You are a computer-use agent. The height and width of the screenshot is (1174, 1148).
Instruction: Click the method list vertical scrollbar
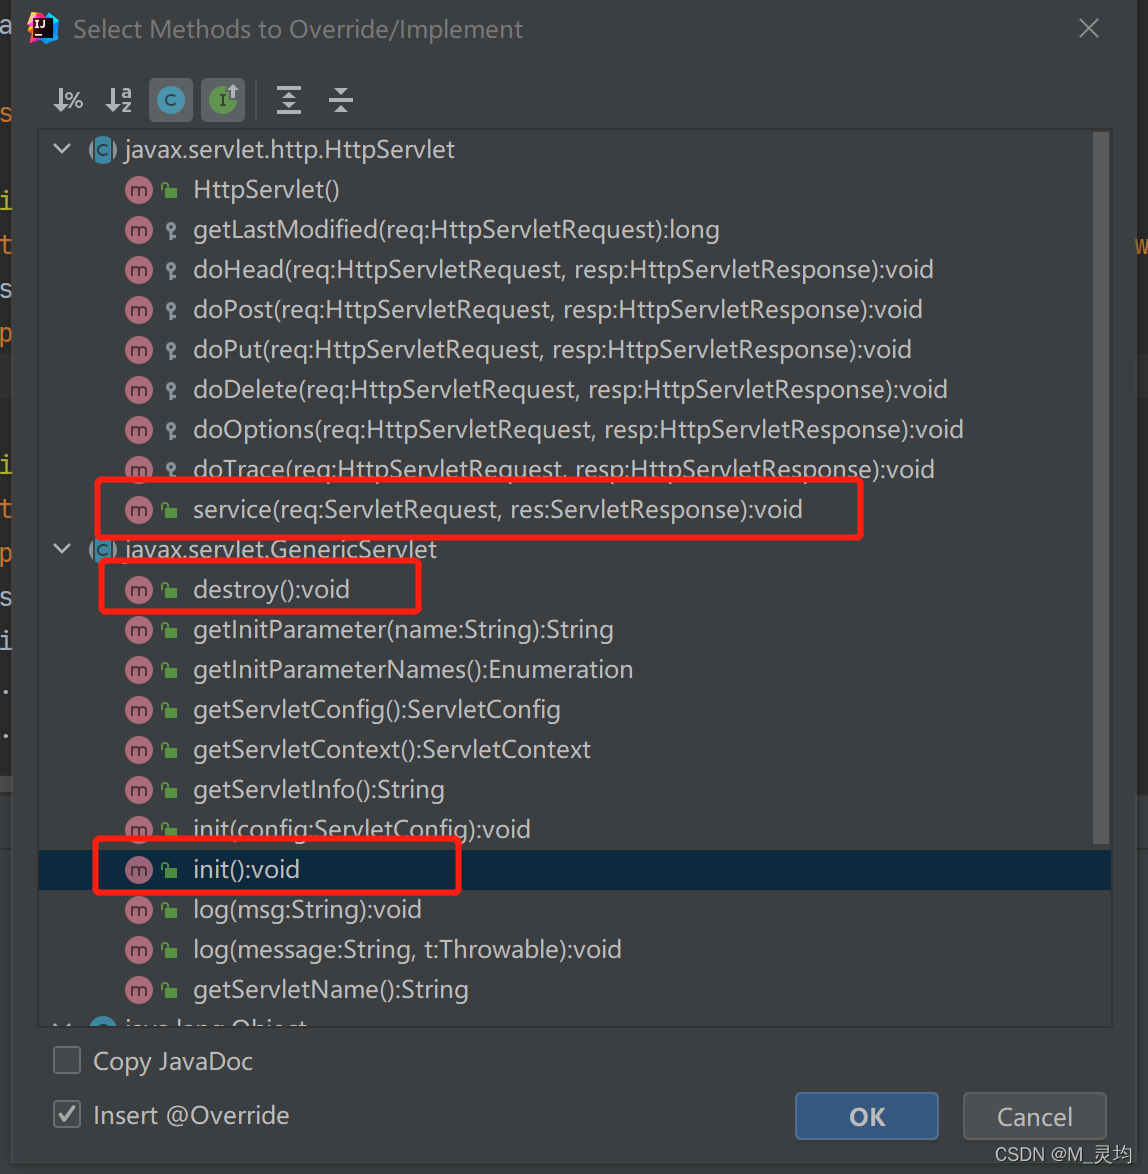coord(1100,488)
